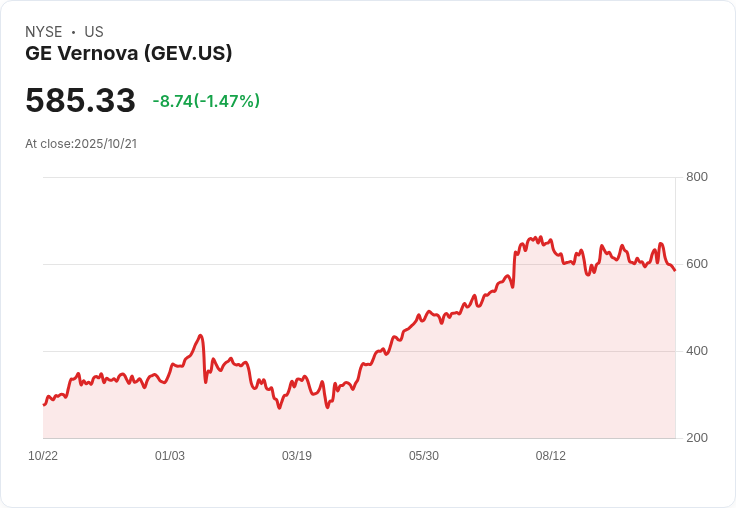Viewport: 736px width, 508px height.
Task: Click the dot separator between NYSE and US
Action: 73,32
